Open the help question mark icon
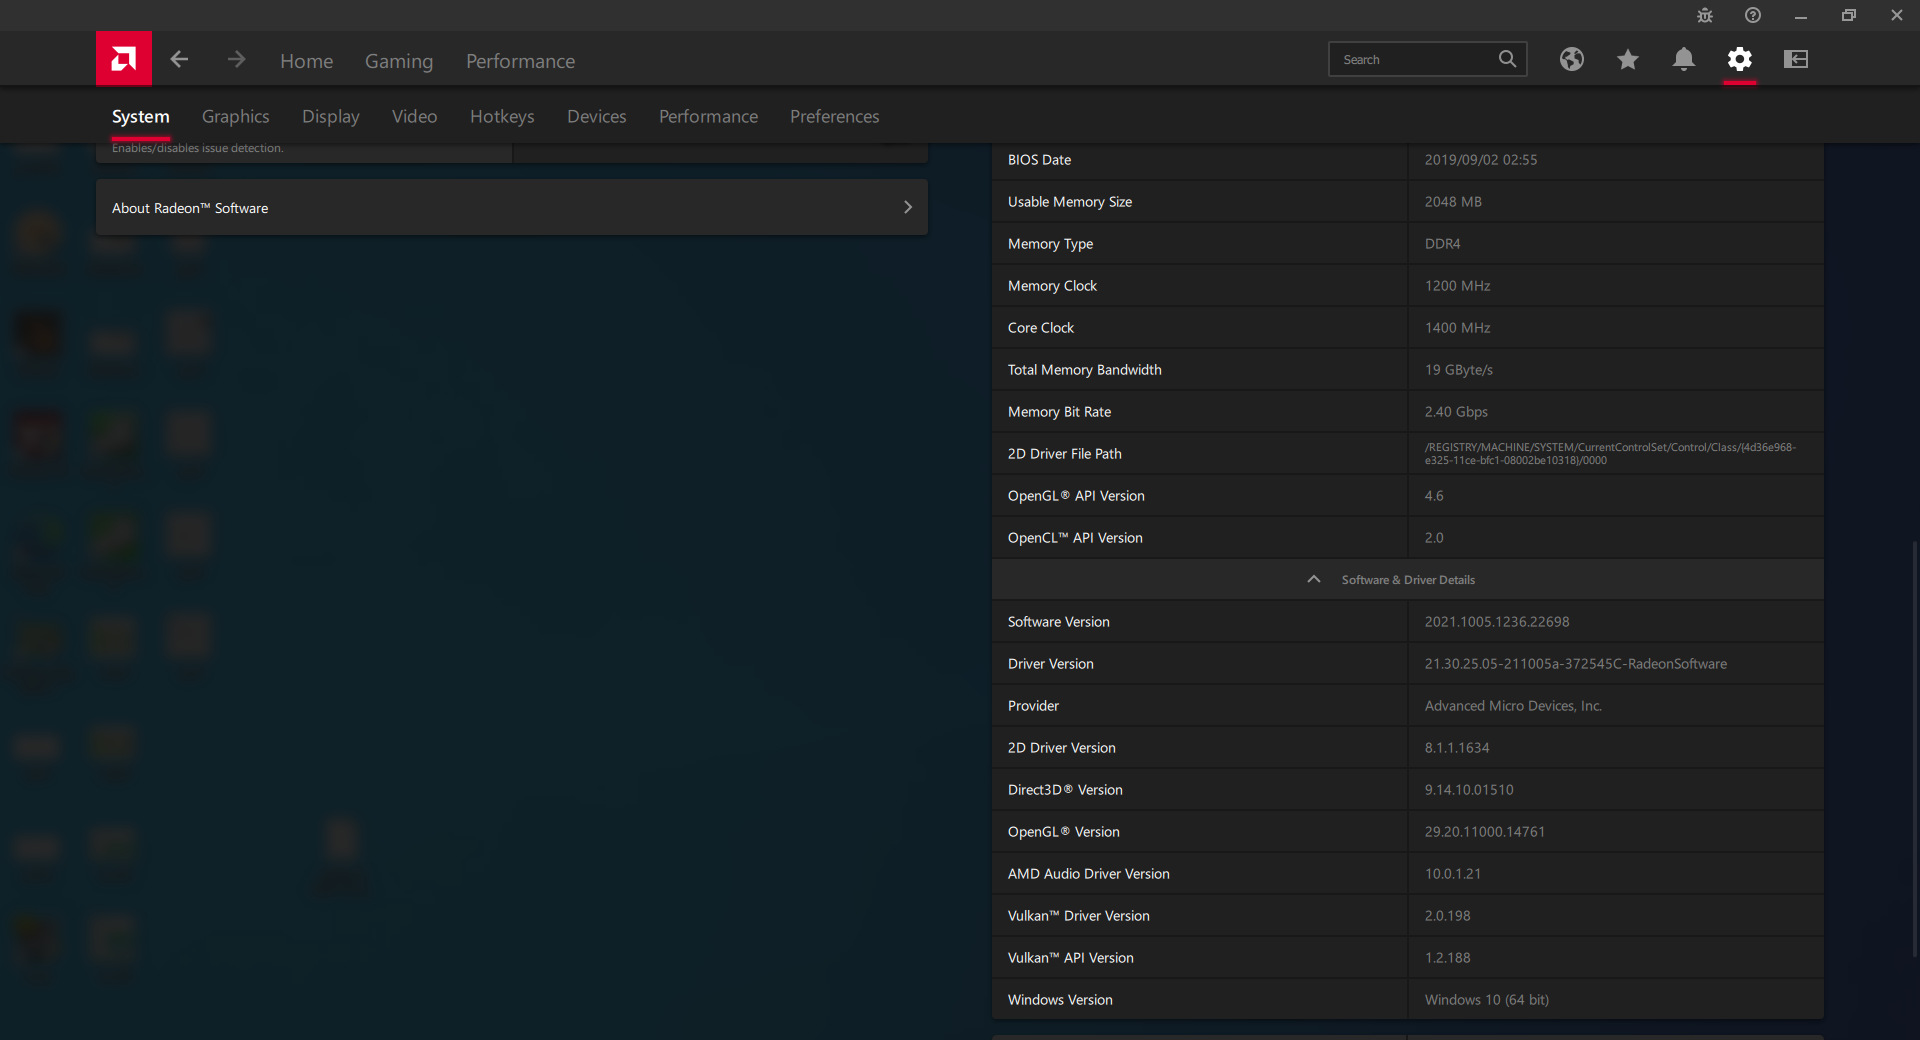 [x=1753, y=15]
